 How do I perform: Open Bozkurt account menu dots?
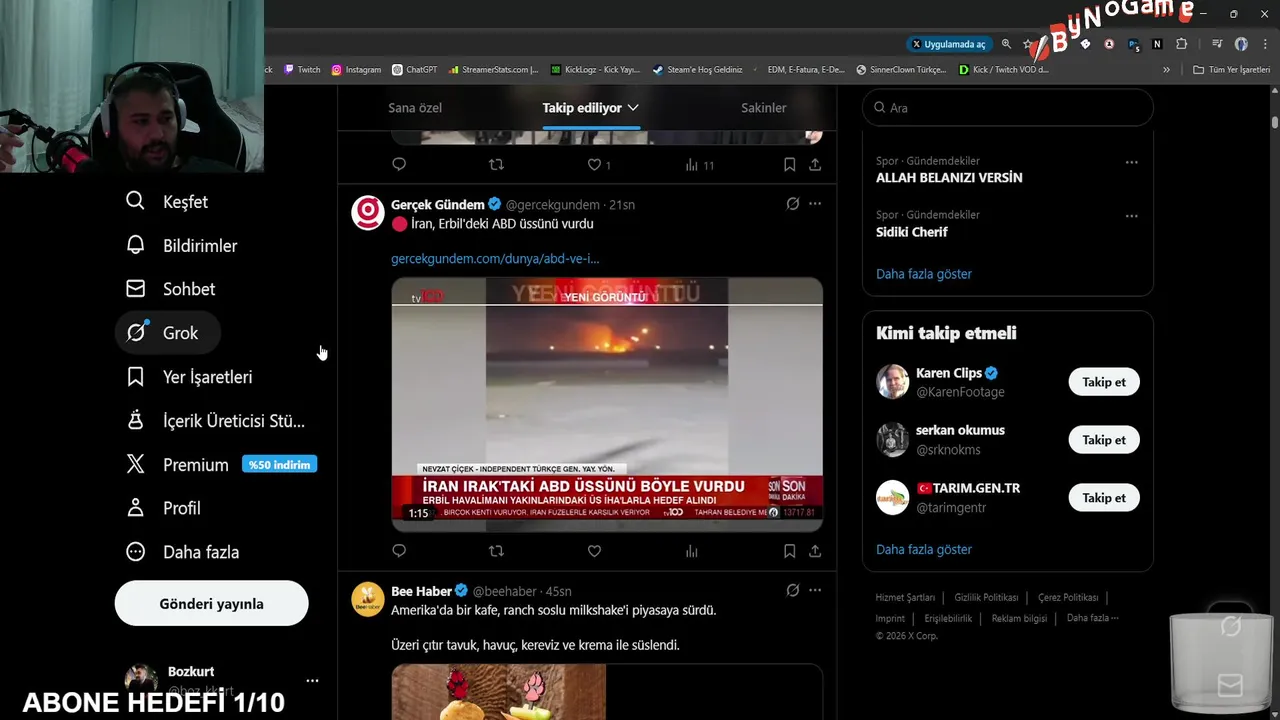coord(312,681)
